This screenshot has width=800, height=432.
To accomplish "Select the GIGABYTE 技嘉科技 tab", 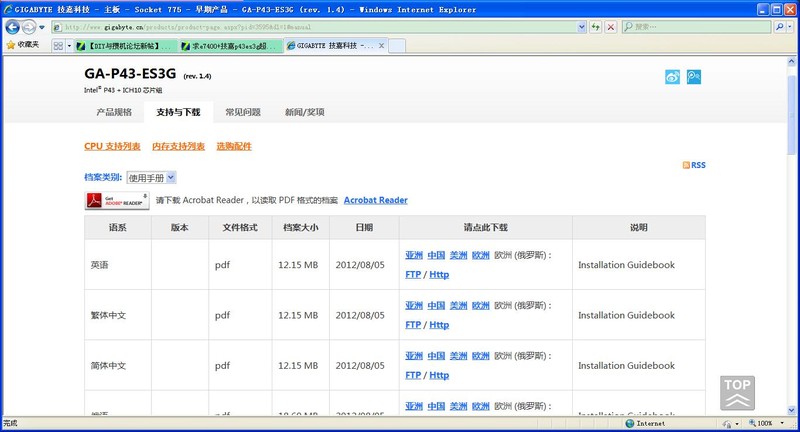I will point(330,45).
